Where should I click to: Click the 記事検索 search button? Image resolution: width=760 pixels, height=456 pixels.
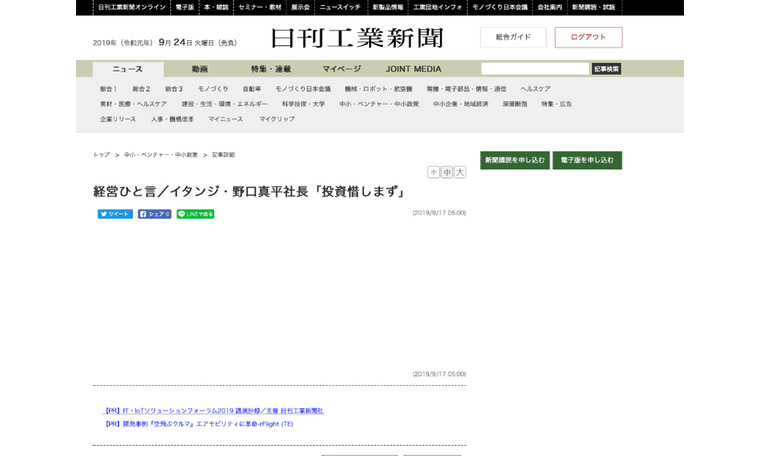[x=606, y=69]
